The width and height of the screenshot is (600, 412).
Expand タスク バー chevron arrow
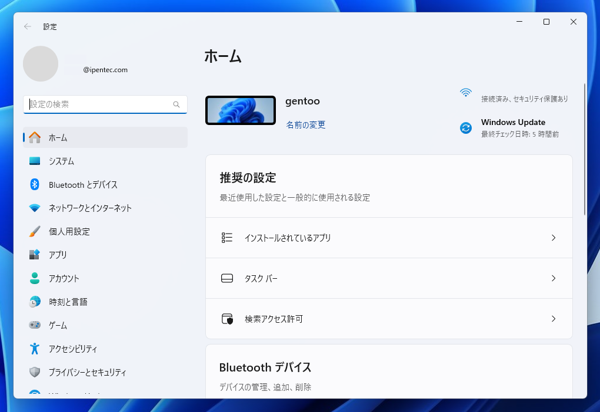[x=553, y=278]
